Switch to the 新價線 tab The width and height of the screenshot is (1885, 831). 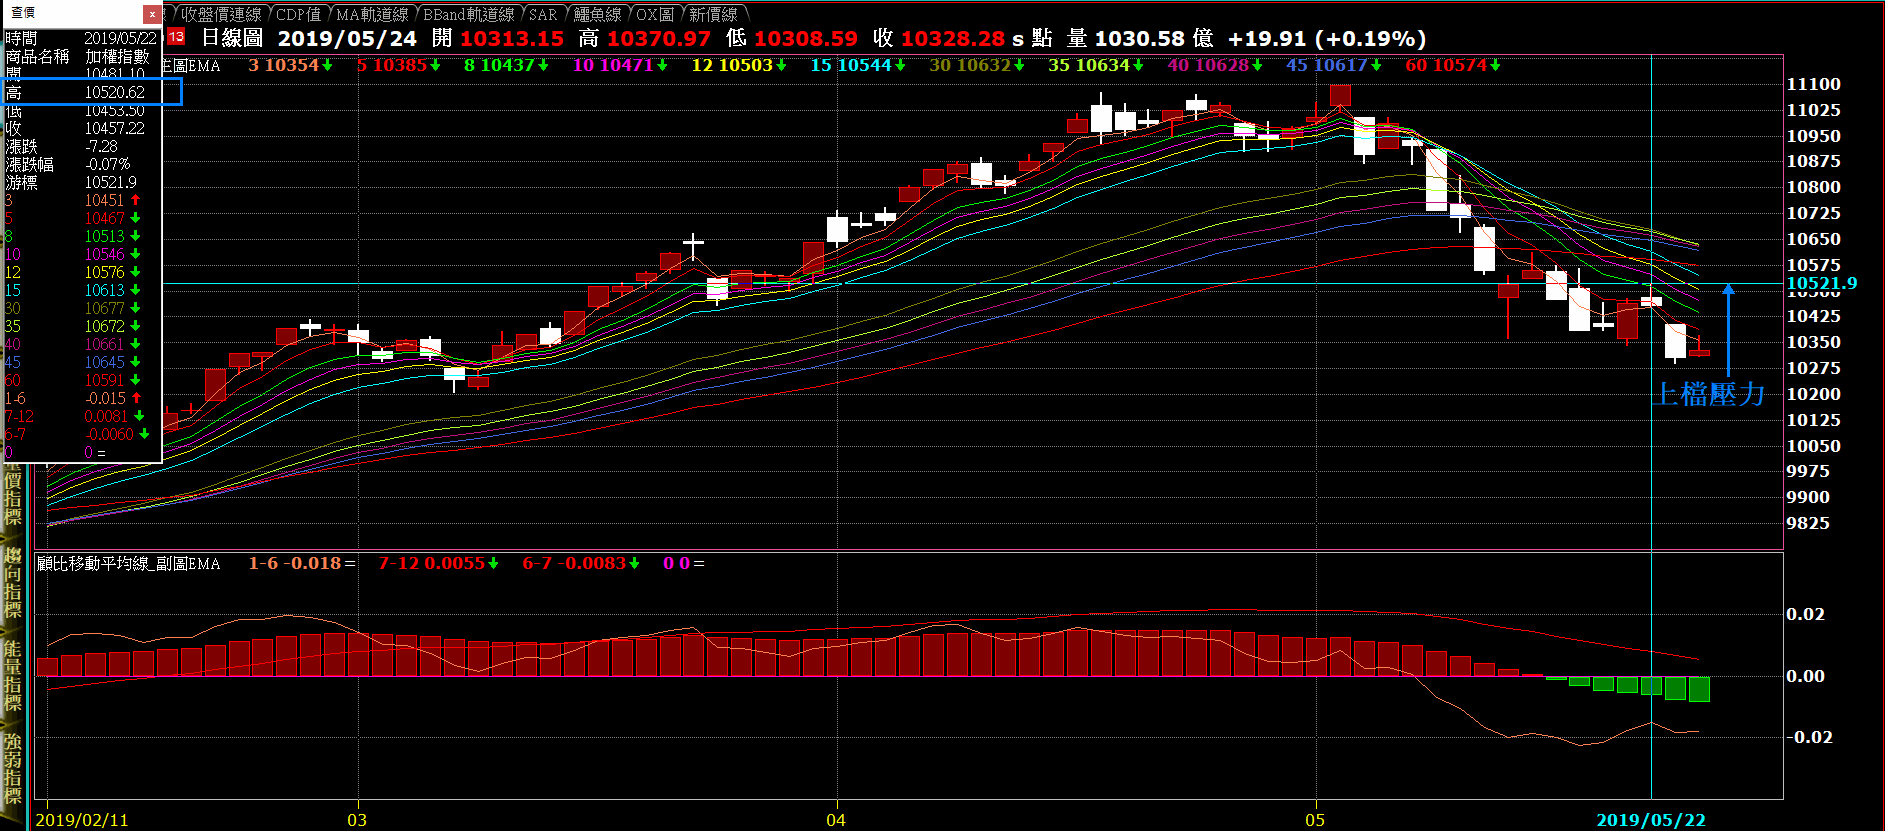pyautogui.click(x=713, y=14)
